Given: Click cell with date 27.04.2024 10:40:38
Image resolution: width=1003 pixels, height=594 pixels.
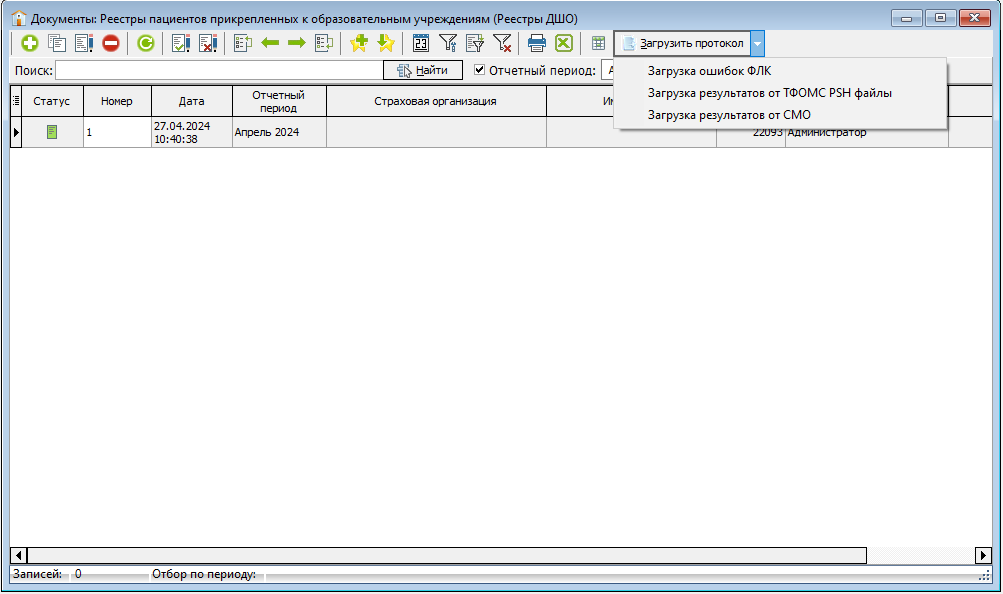Looking at the screenshot, I should [192, 132].
